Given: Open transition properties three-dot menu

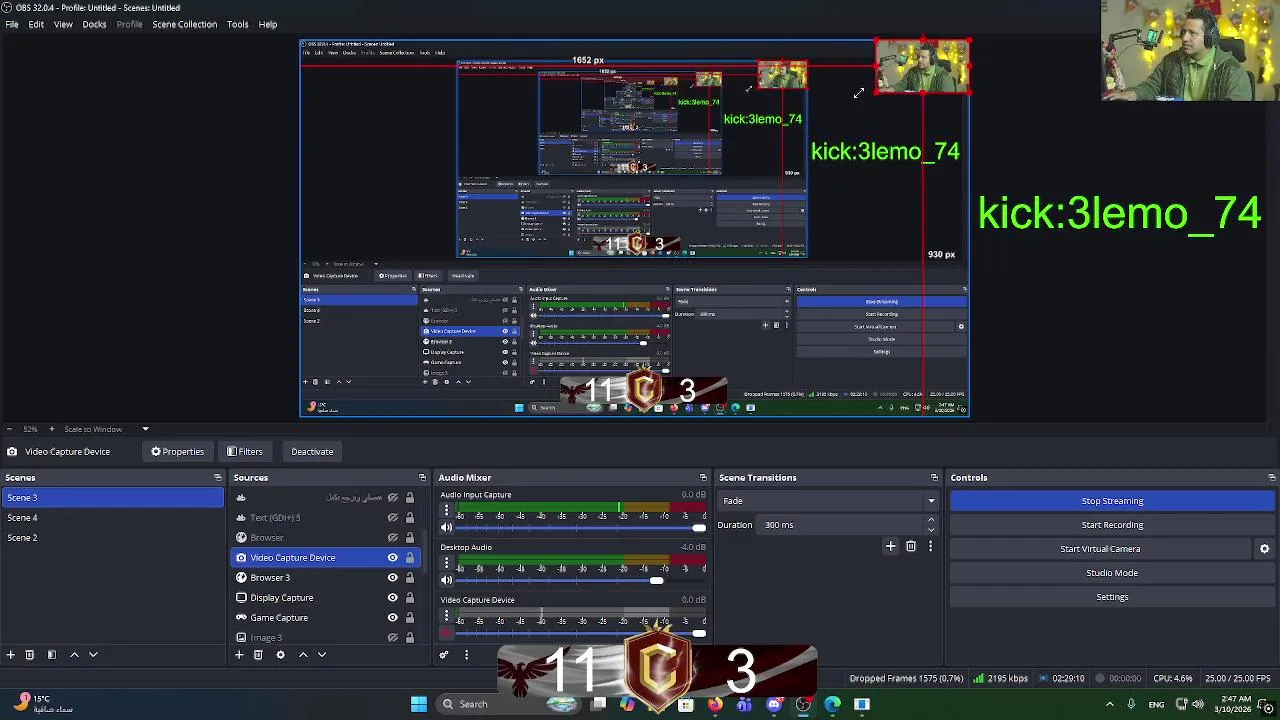Looking at the screenshot, I should 930,546.
